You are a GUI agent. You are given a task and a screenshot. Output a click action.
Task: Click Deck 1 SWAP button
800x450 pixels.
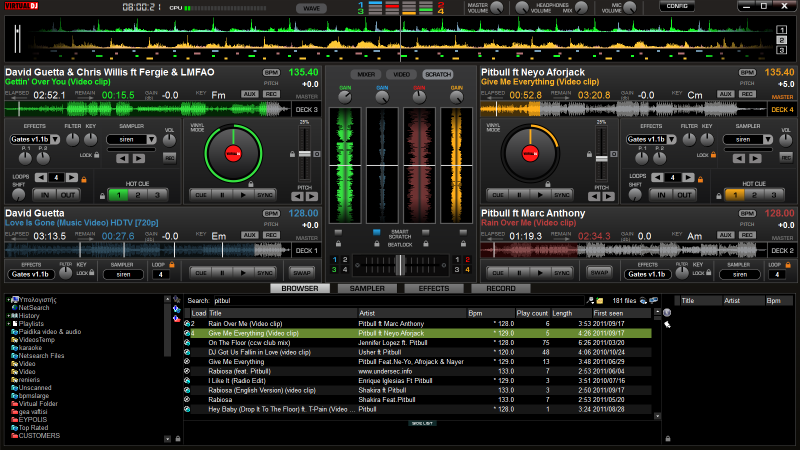point(302,273)
